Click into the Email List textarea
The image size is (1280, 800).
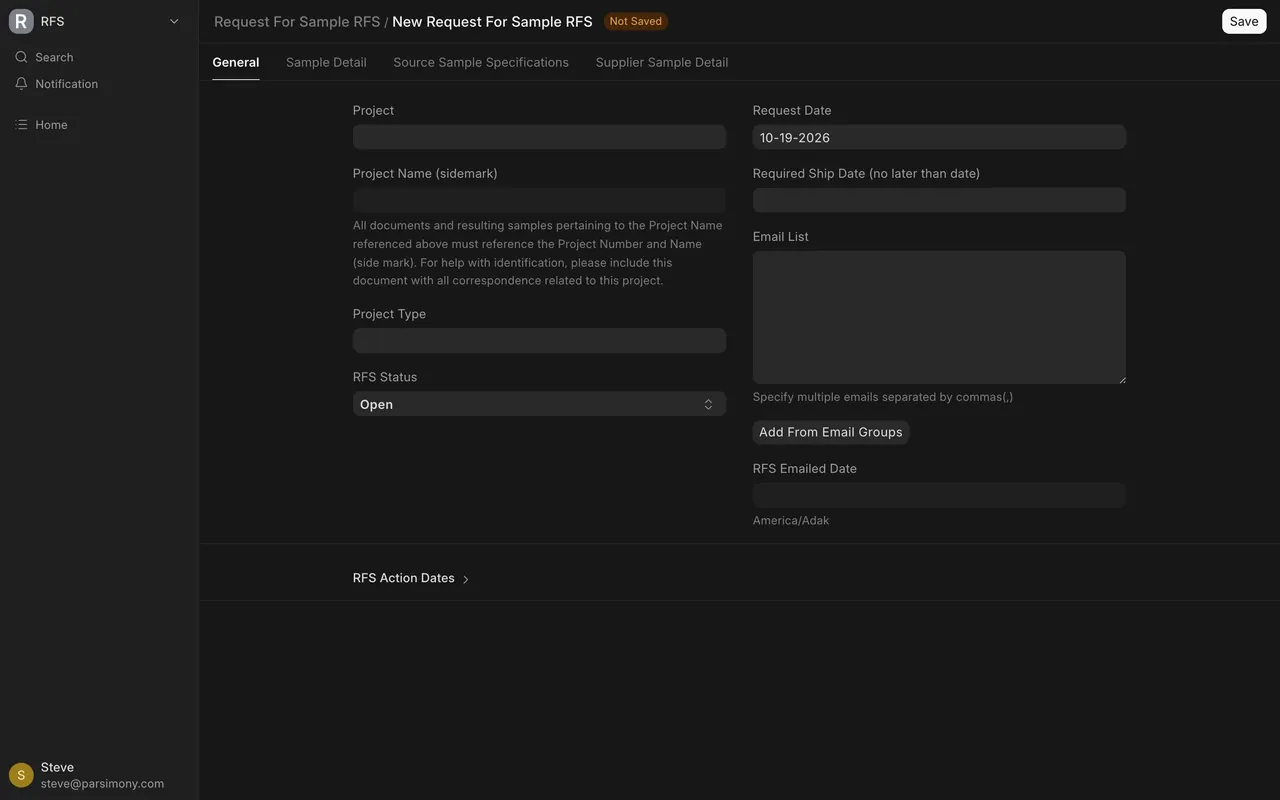coord(939,317)
